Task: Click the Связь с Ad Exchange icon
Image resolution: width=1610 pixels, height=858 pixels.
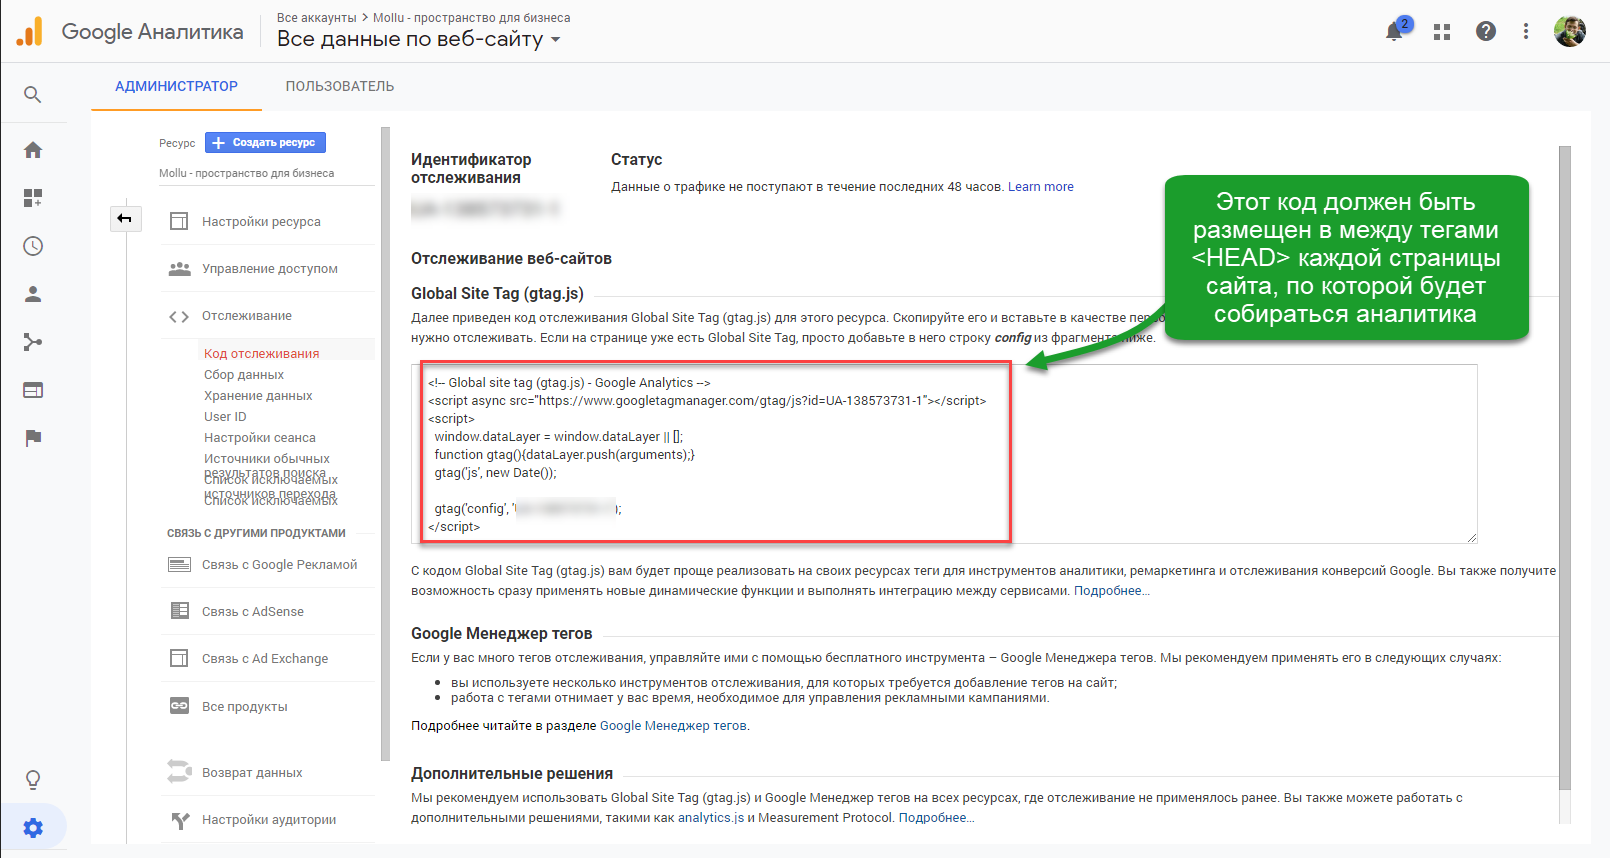Action: click(179, 658)
